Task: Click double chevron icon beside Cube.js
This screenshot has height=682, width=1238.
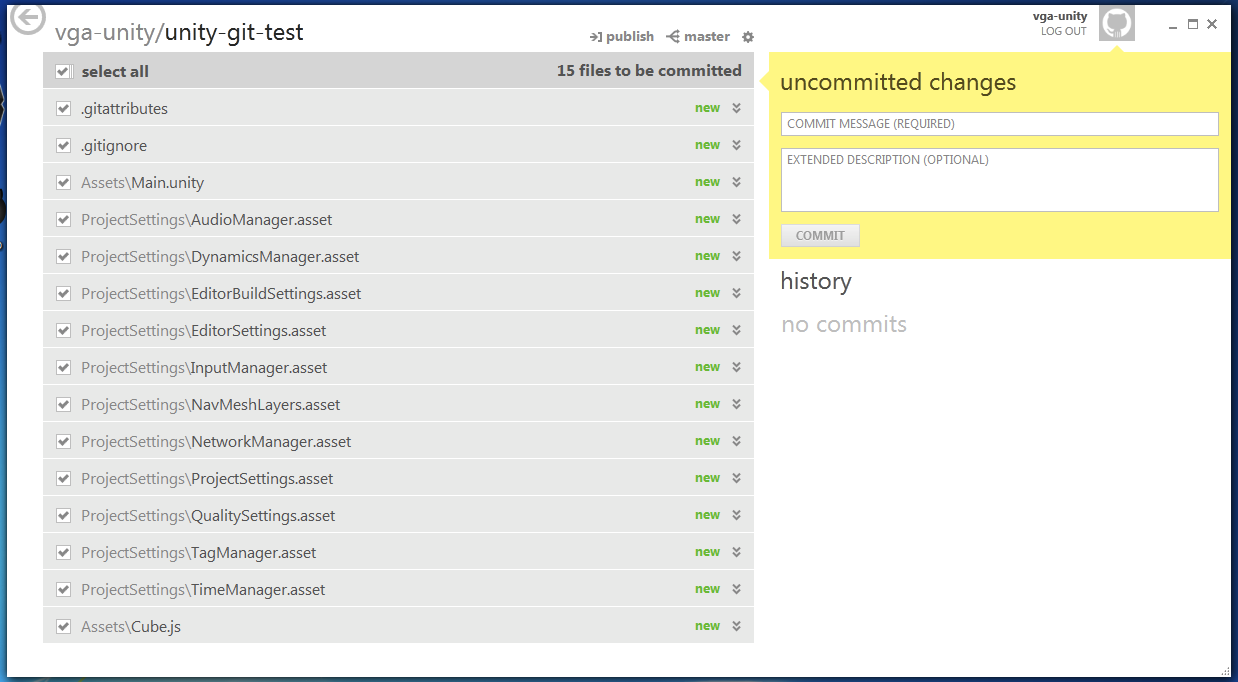Action: pyautogui.click(x=736, y=626)
